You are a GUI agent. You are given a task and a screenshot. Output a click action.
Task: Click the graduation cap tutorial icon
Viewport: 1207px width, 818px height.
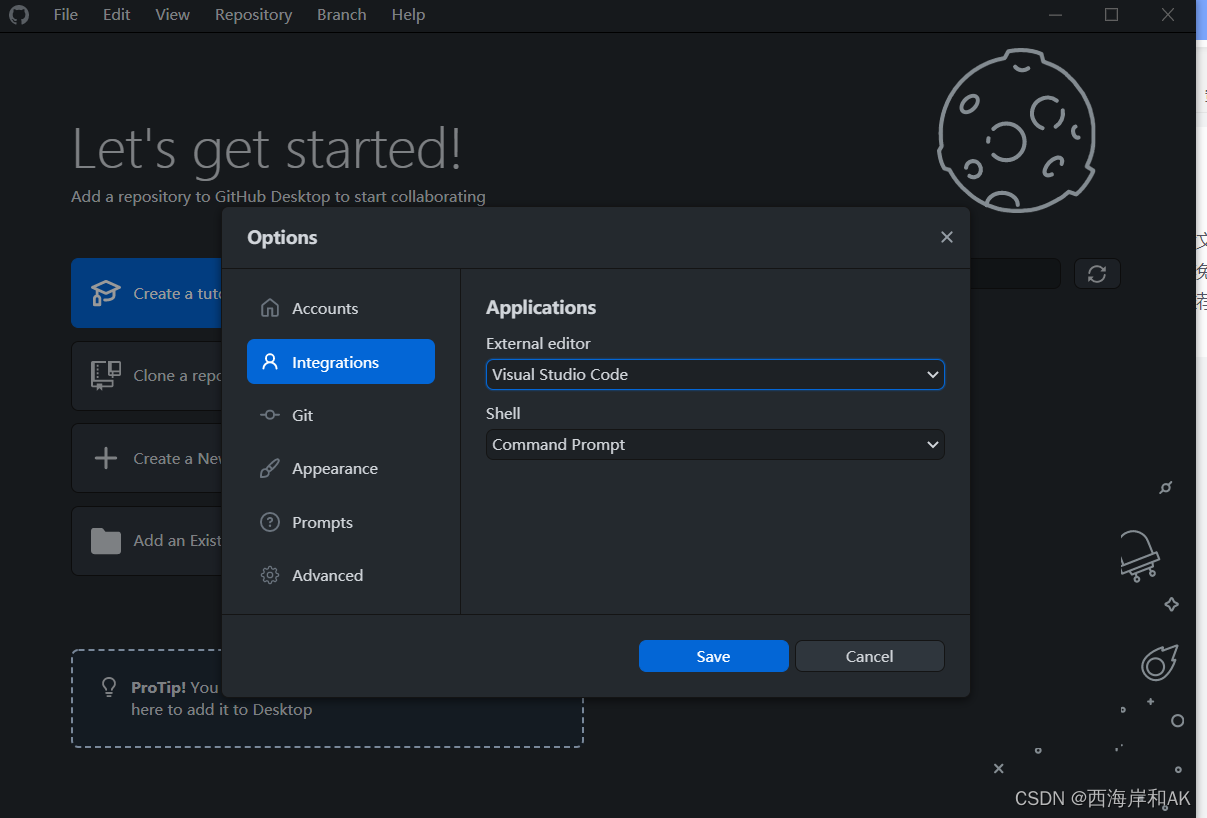(x=106, y=293)
